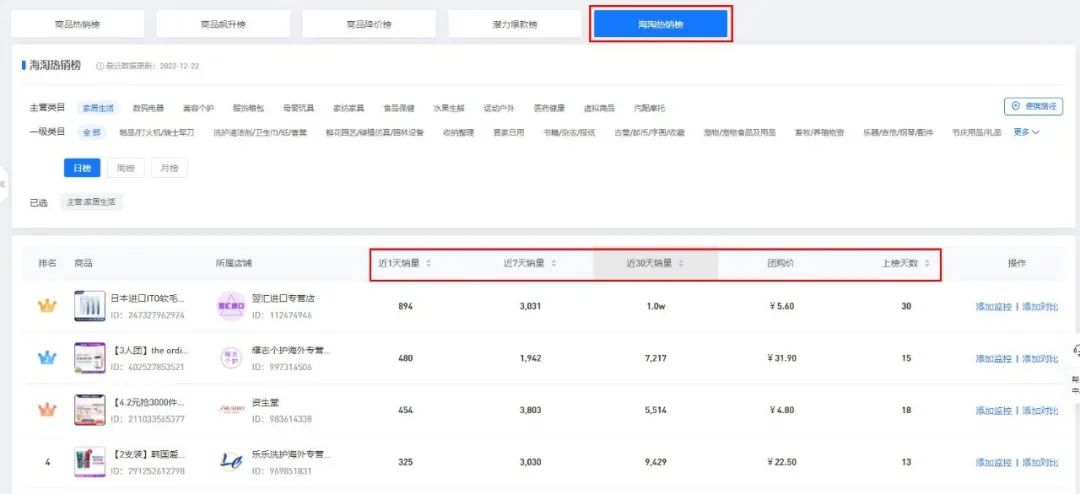Click 添加对比 for 乐乐洗护 row

(1040, 462)
